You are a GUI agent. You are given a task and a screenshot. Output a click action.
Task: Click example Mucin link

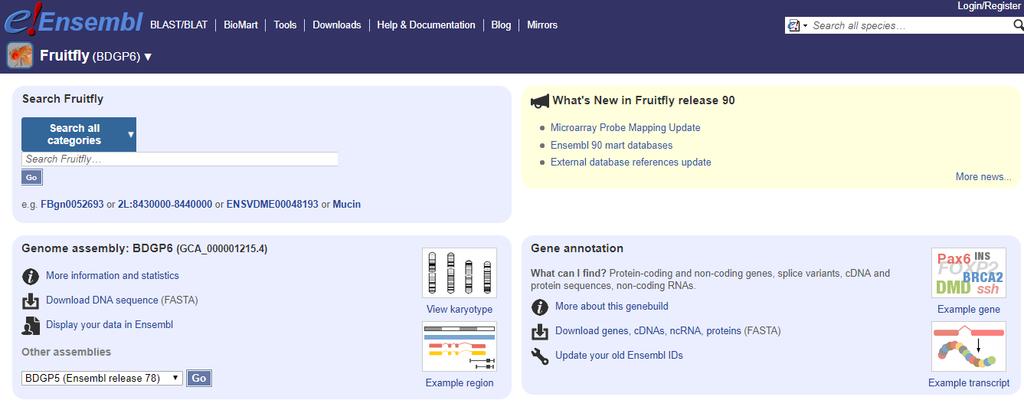[x=347, y=204]
